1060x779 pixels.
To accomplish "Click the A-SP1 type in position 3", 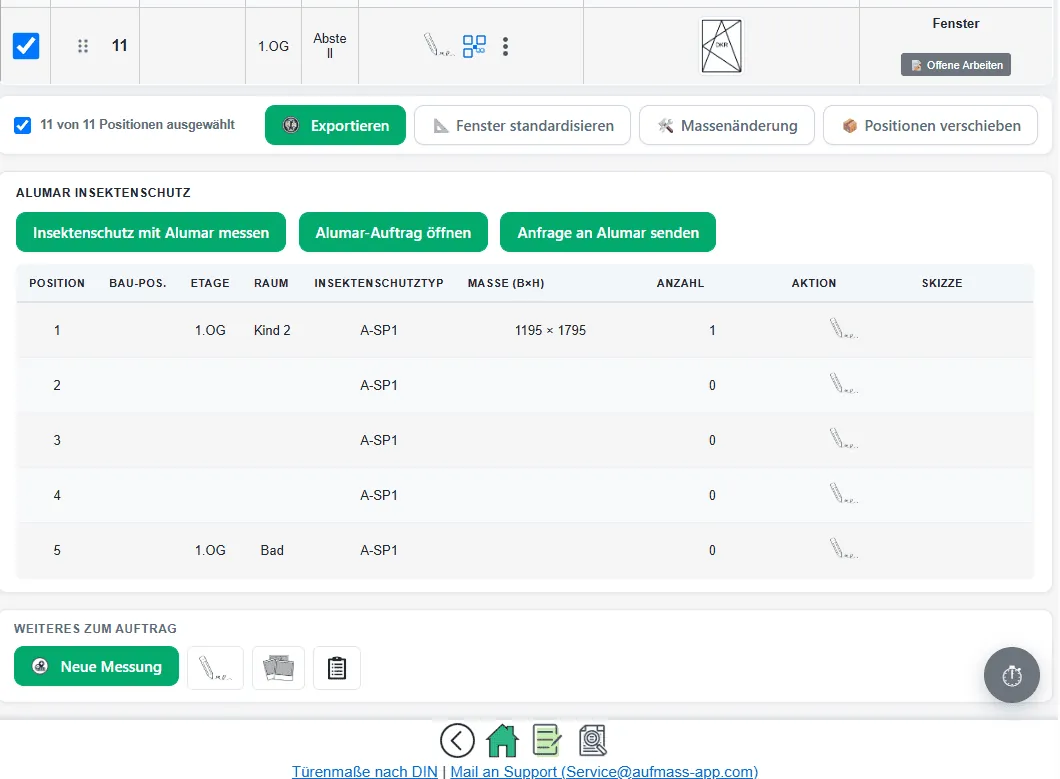I will [x=379, y=440].
